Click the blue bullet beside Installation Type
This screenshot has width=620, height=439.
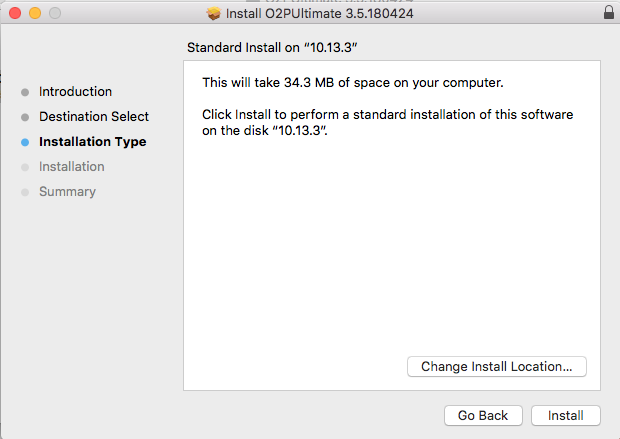coord(25,142)
